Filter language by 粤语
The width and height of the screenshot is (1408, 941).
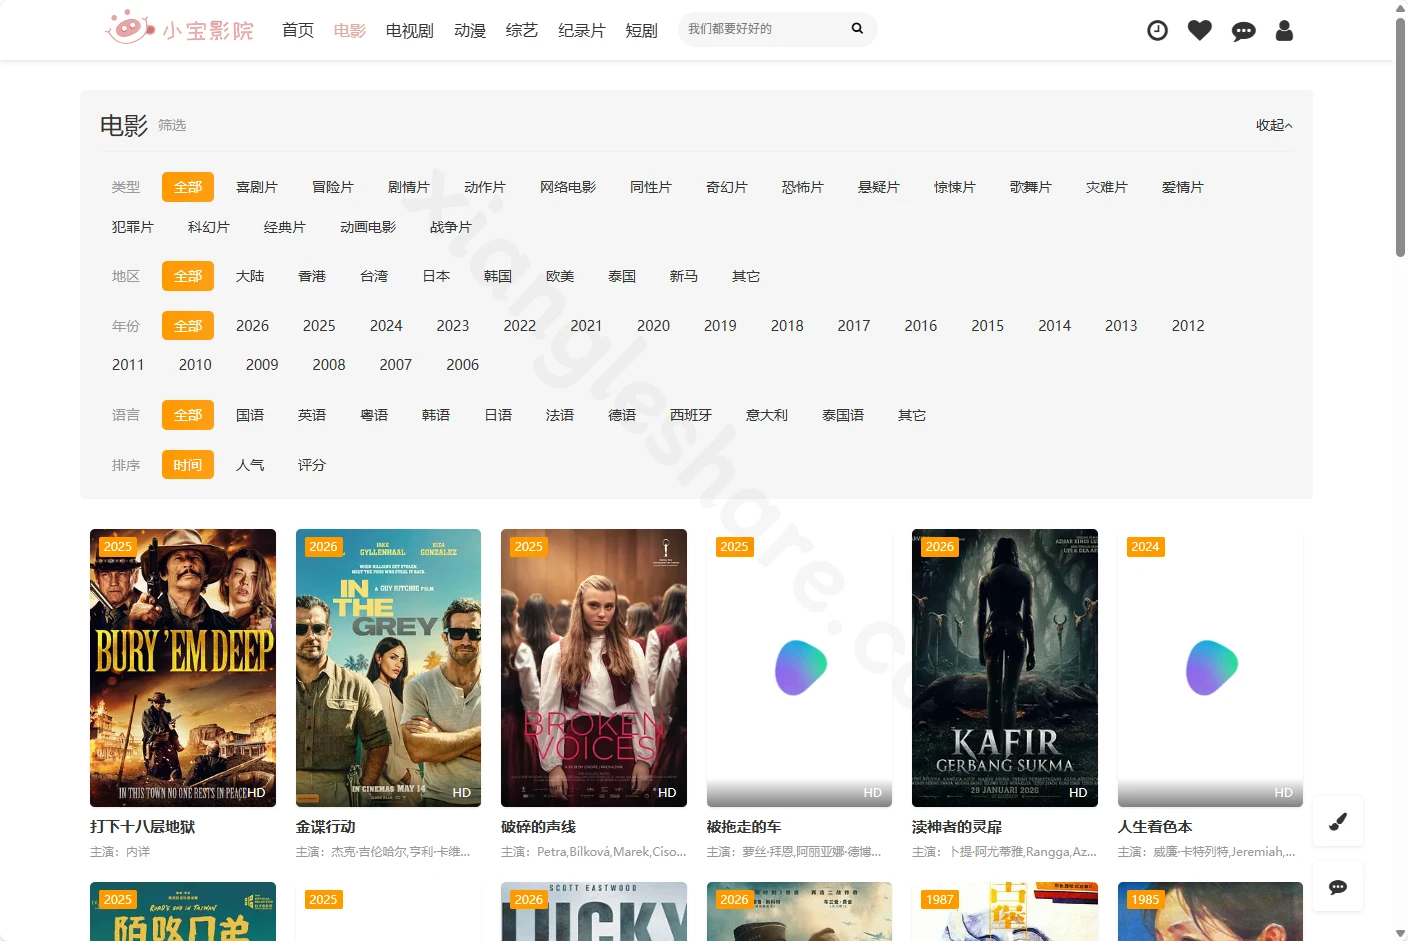point(374,415)
